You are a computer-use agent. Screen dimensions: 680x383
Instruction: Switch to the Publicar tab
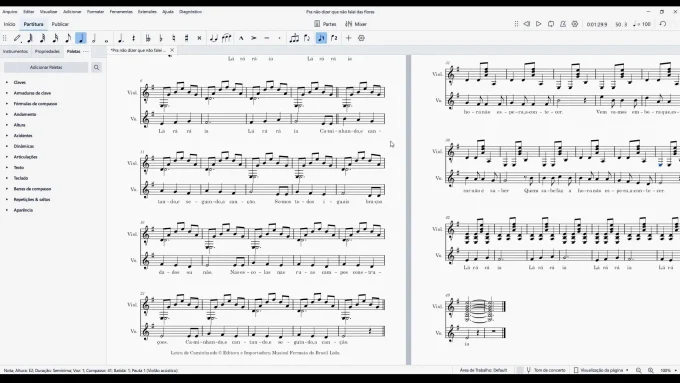(x=60, y=24)
